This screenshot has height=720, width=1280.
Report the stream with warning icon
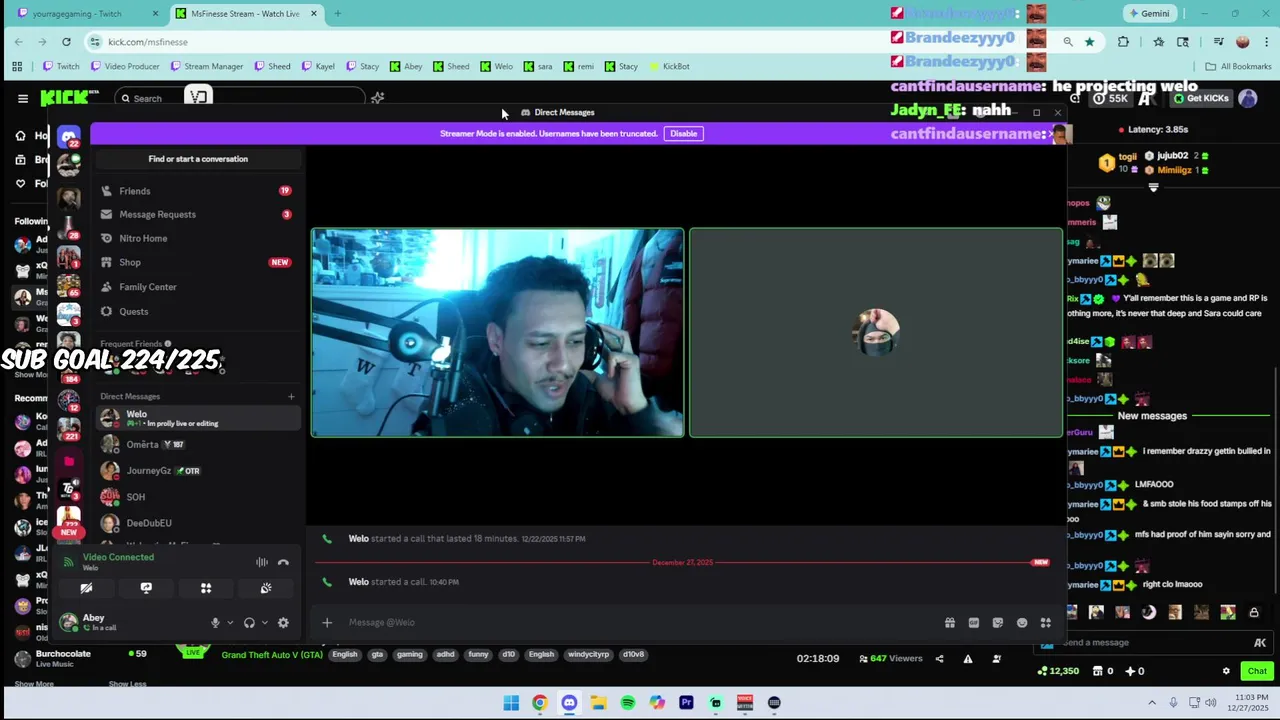click(x=967, y=658)
